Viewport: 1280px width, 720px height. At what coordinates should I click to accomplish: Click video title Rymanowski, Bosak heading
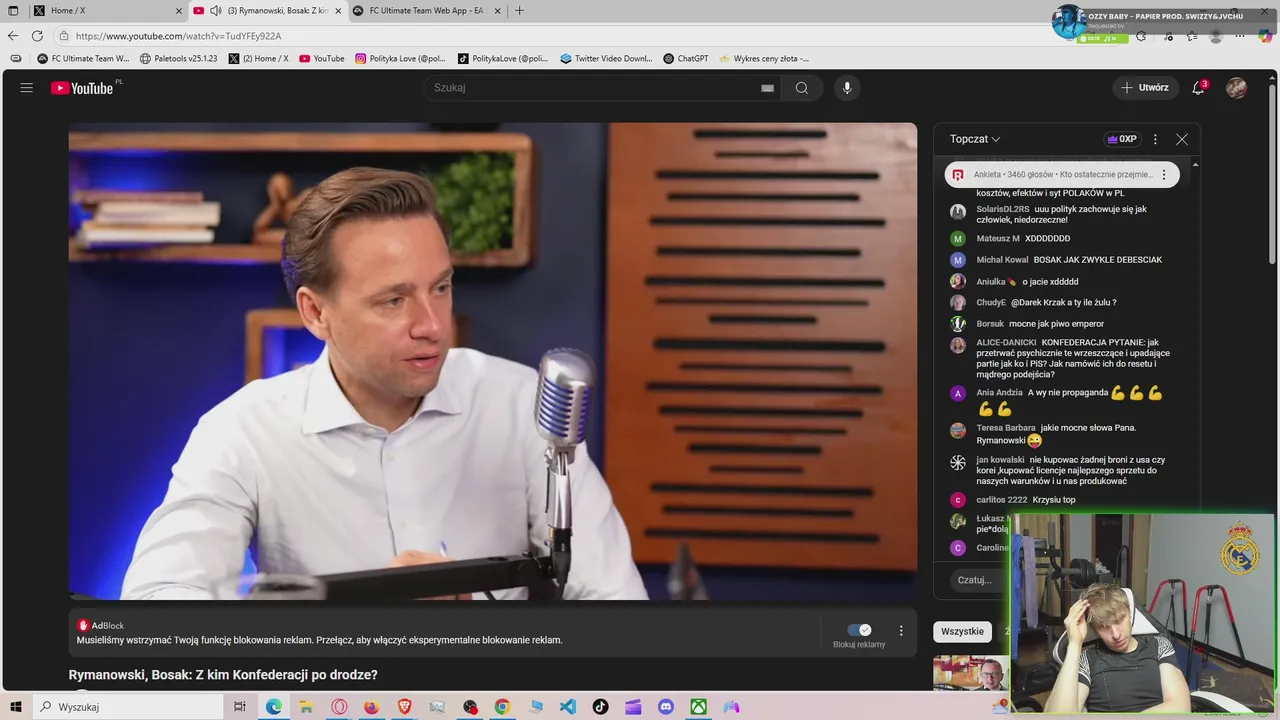tap(223, 675)
